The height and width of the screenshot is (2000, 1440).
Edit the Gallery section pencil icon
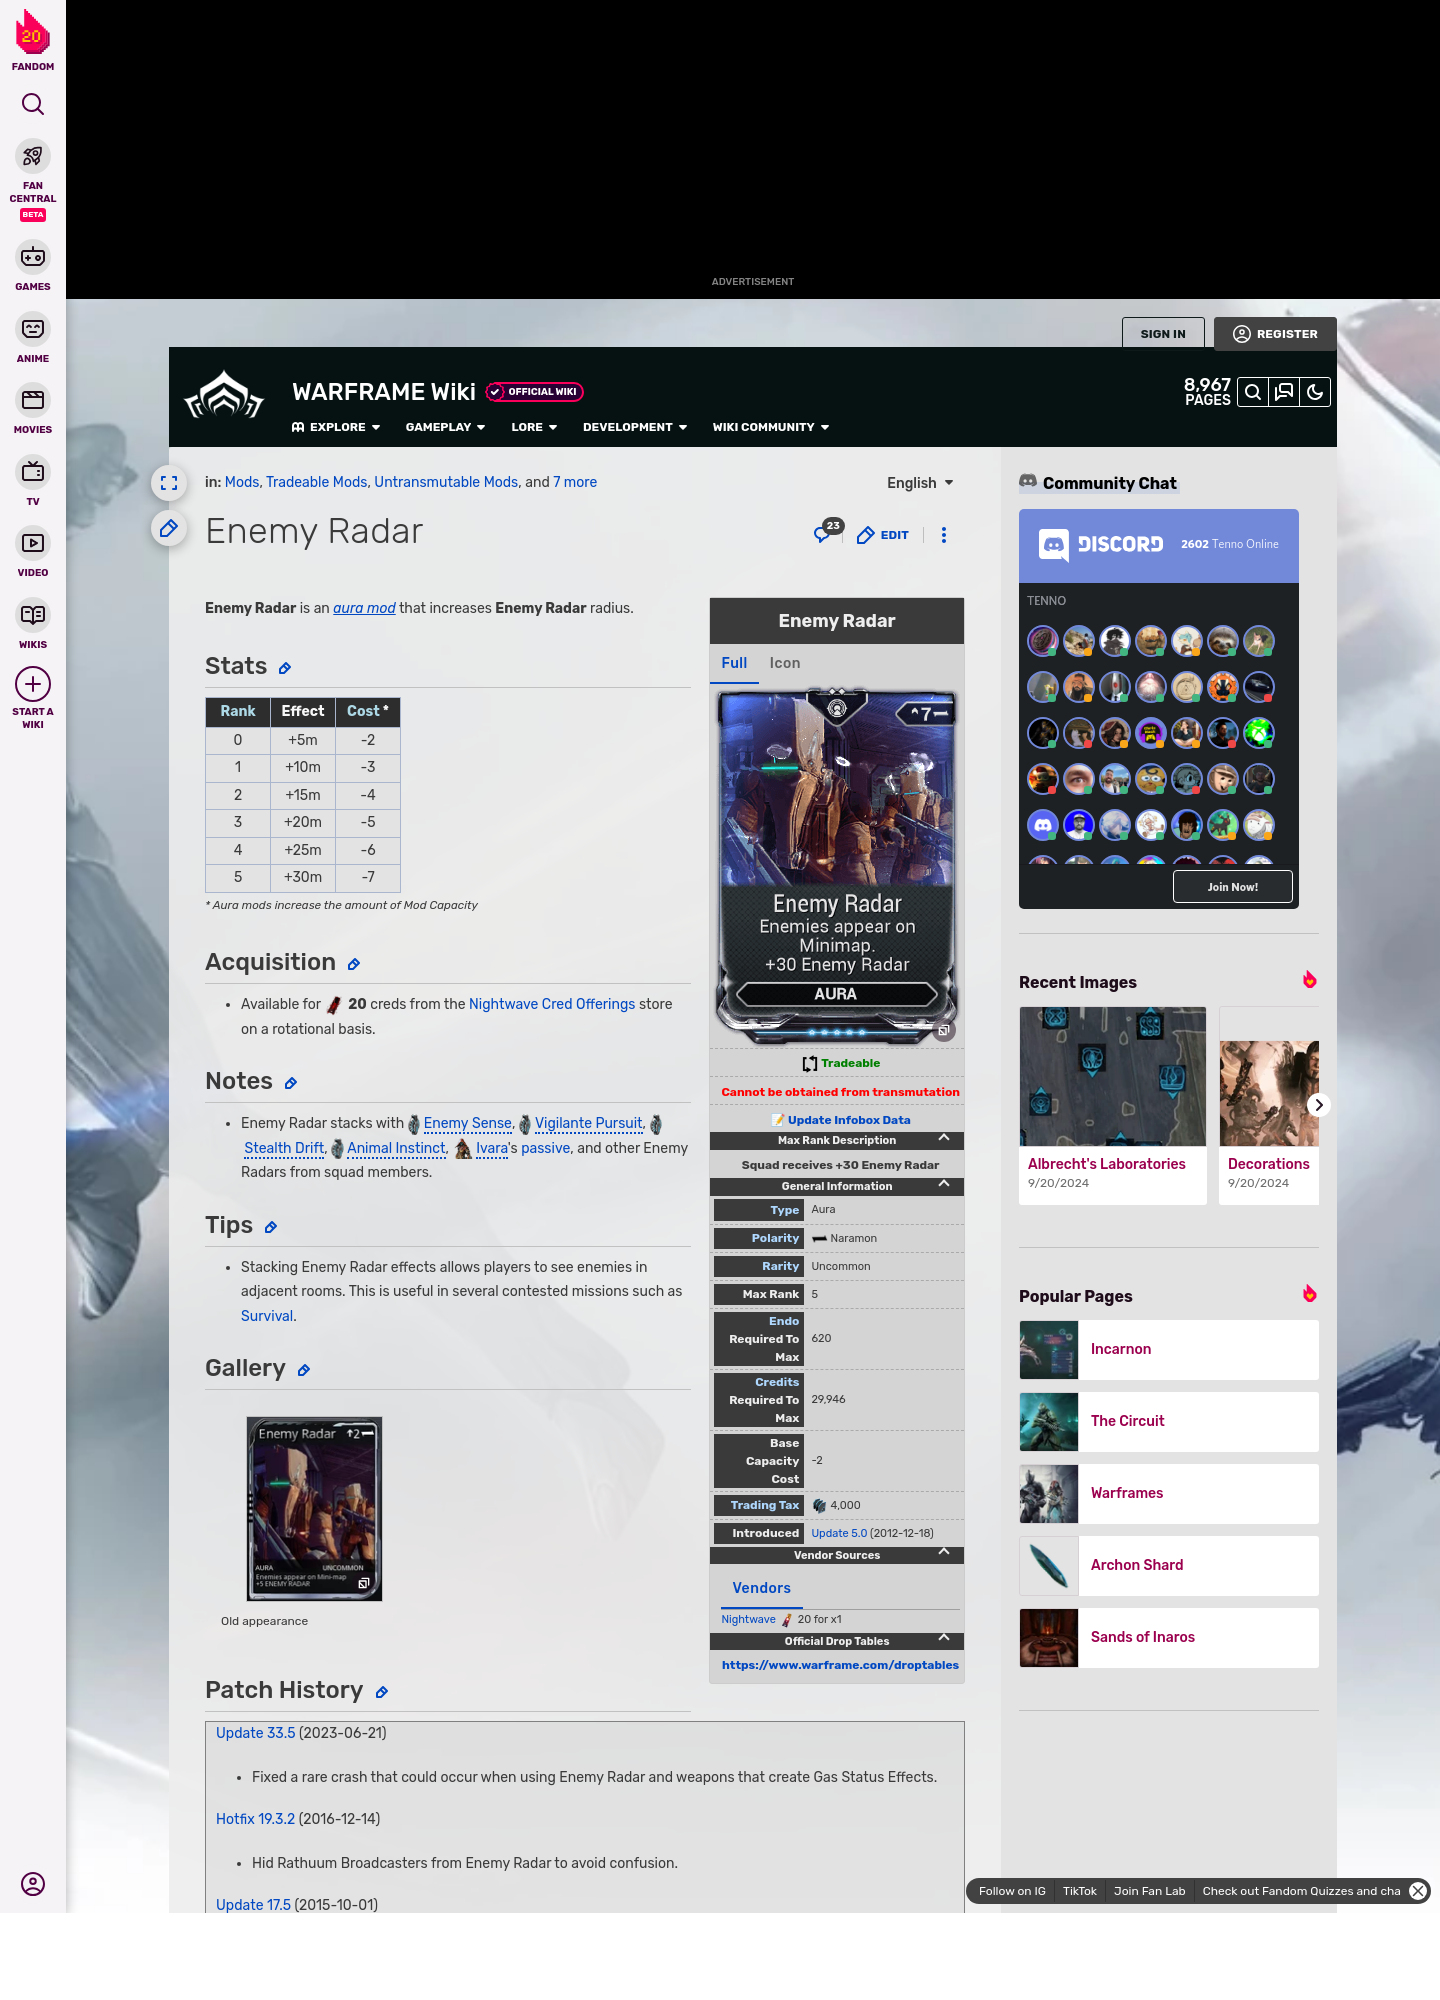pos(304,1370)
